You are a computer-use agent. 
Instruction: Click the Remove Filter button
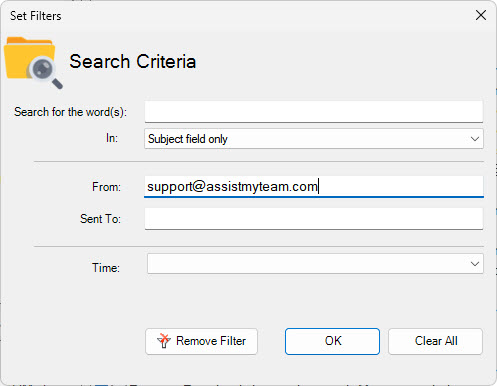click(x=201, y=341)
